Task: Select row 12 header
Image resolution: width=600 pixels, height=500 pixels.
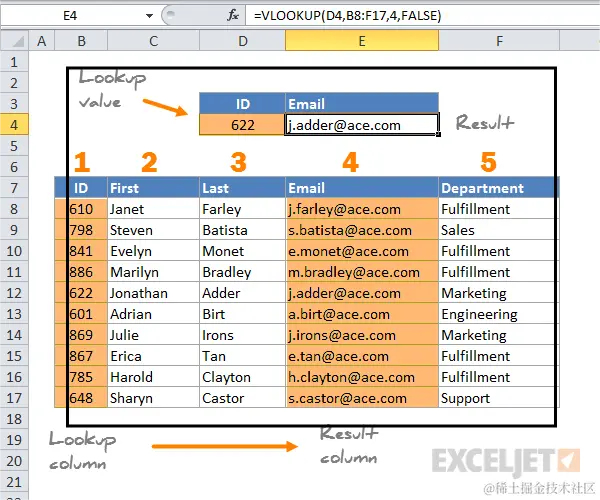Action: tap(14, 293)
